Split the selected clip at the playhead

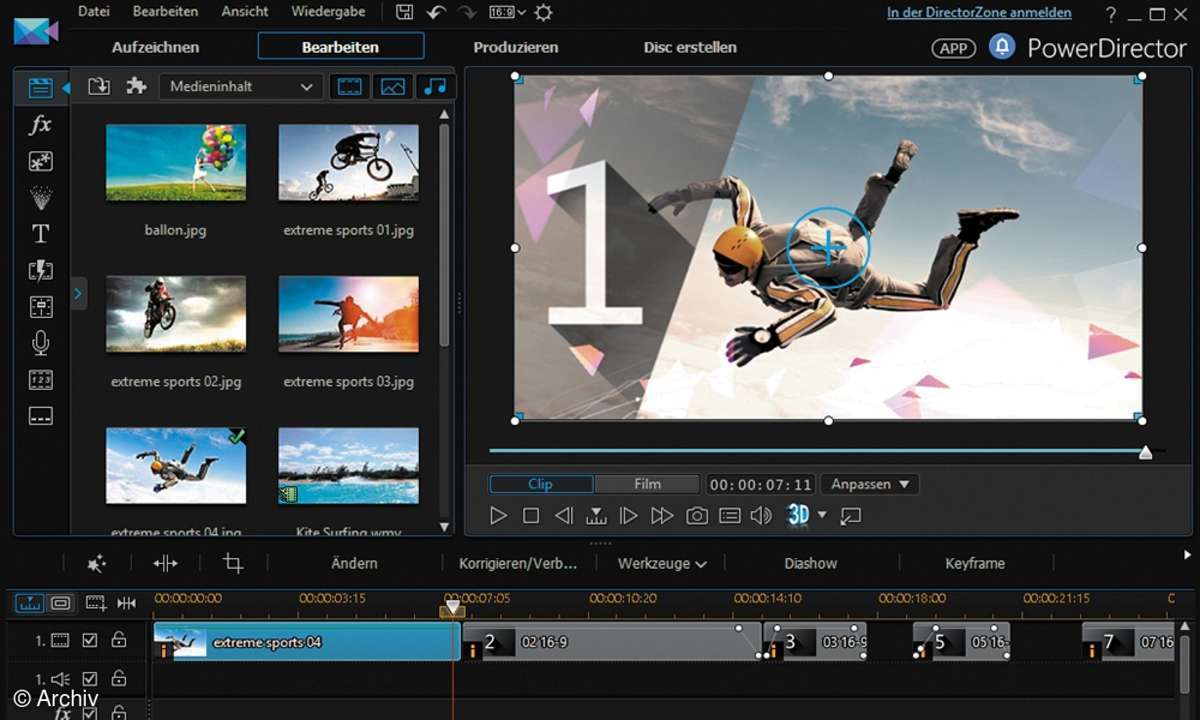(165, 564)
